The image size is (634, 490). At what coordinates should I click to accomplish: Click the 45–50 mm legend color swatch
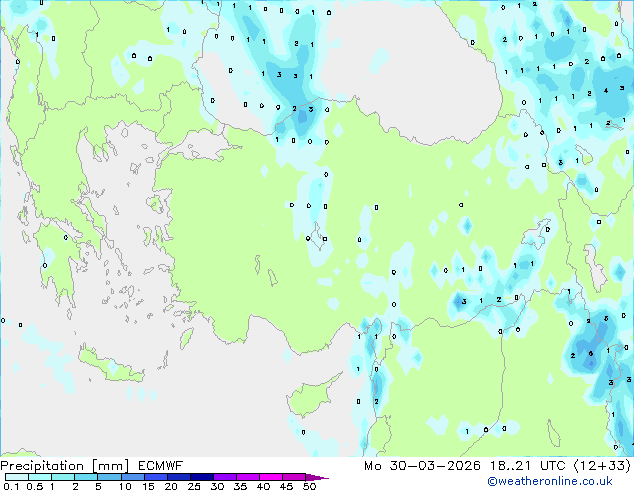[294, 477]
